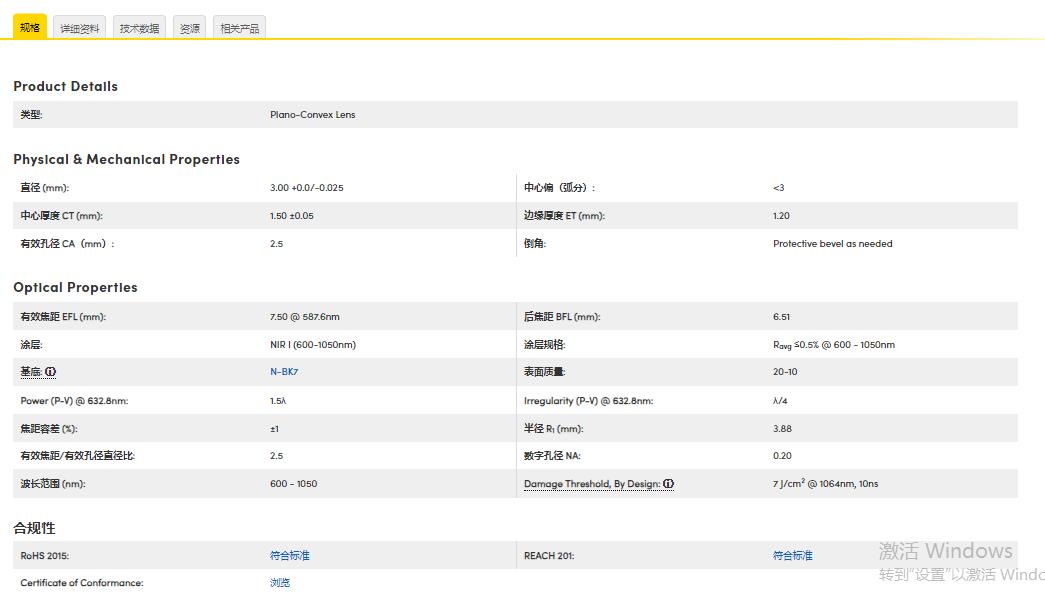
Task: Click the Optical Properties heading
Action: 75,288
